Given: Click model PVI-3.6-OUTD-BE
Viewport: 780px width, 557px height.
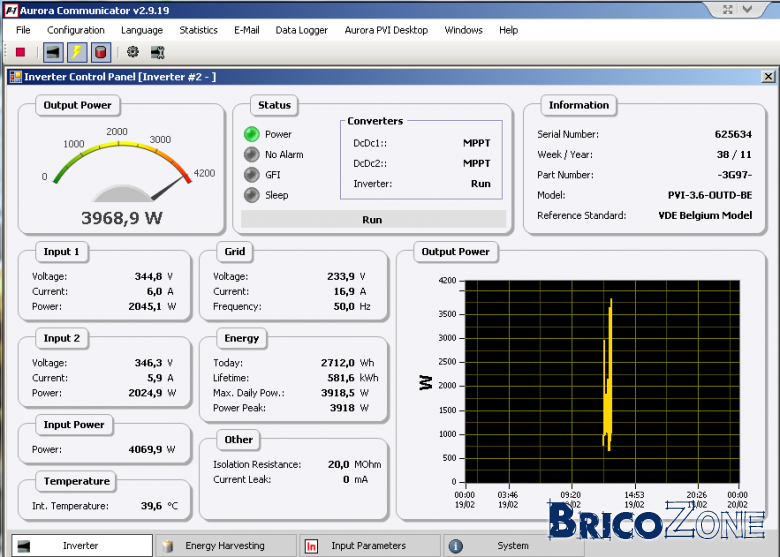Looking at the screenshot, I should 710,195.
